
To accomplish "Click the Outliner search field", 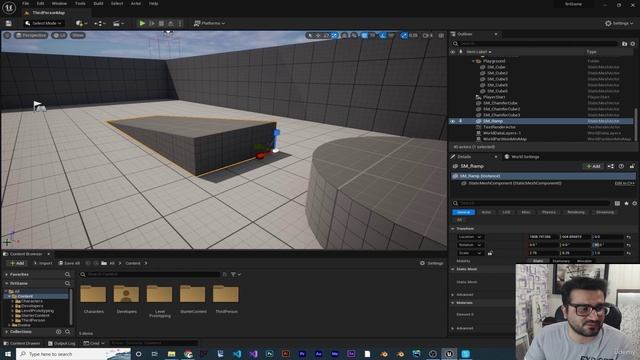I will click(538, 44).
